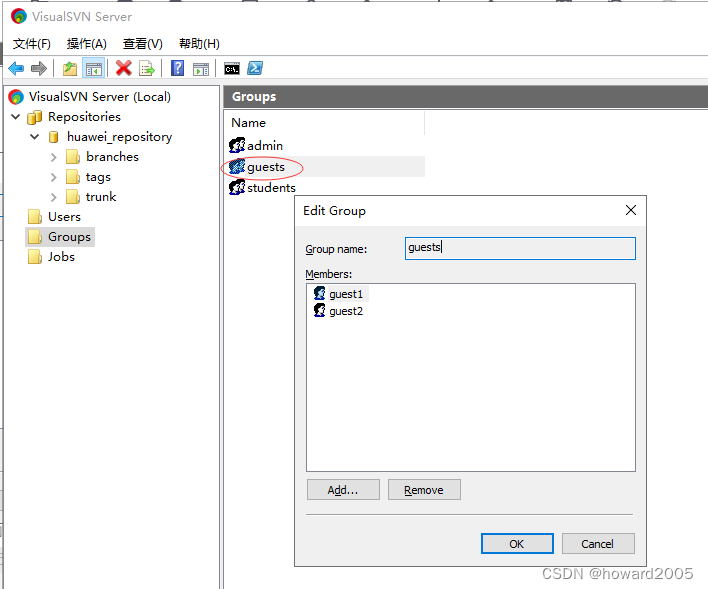This screenshot has width=708, height=589.
Task: Click the Add... button
Action: (x=343, y=490)
